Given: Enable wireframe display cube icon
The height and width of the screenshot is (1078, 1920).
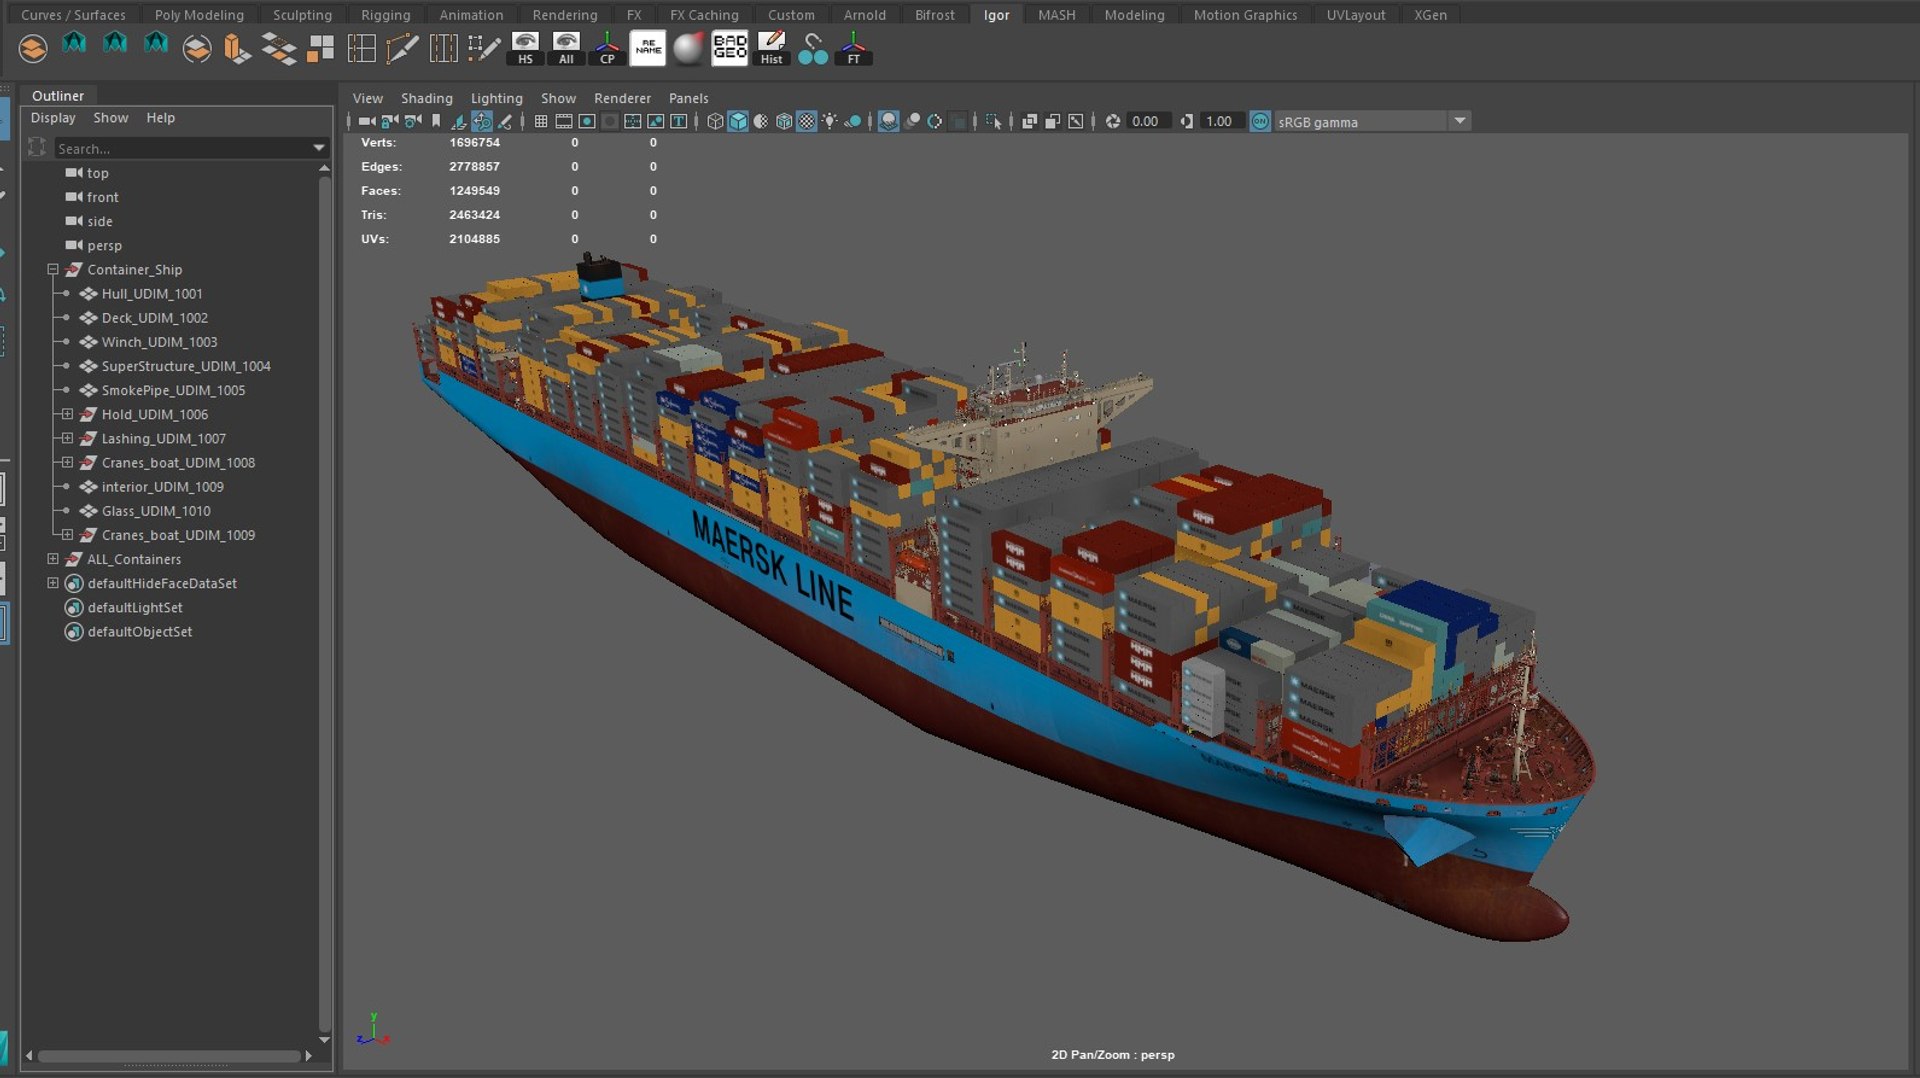Looking at the screenshot, I should 715,121.
